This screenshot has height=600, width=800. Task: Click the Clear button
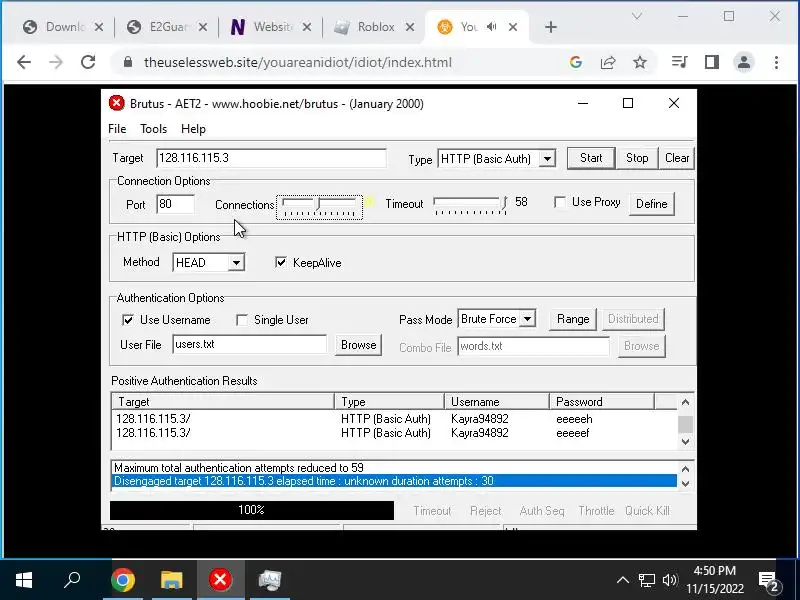coord(677,158)
